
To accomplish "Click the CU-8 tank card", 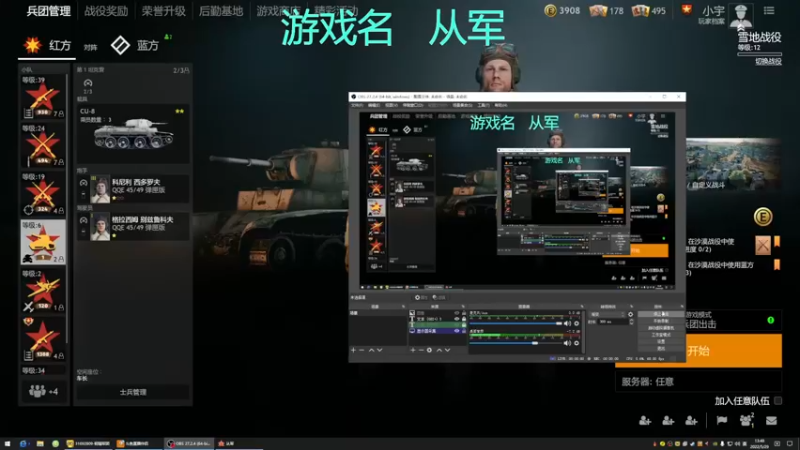I will (x=133, y=135).
